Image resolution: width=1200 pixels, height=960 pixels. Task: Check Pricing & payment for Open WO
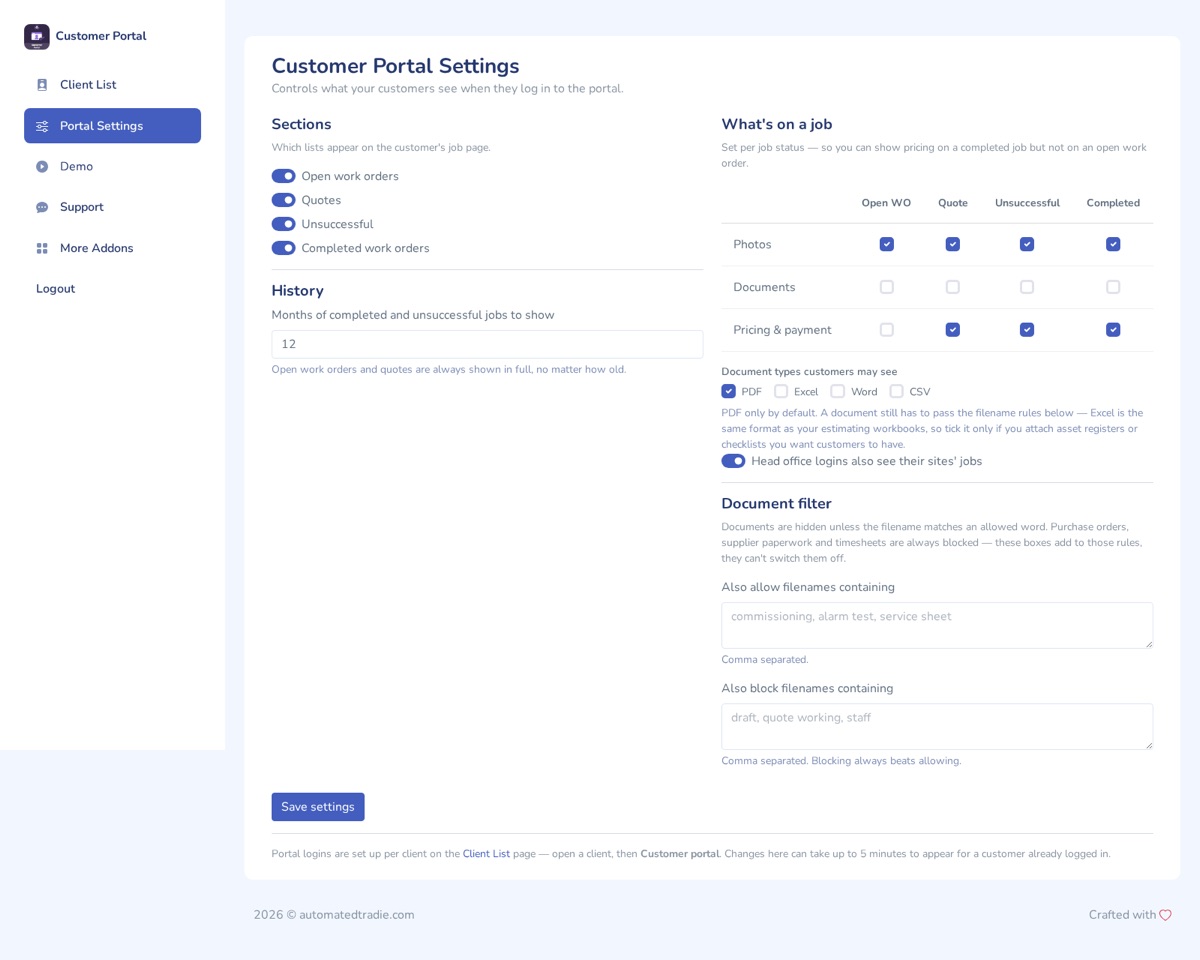pyautogui.click(x=886, y=330)
